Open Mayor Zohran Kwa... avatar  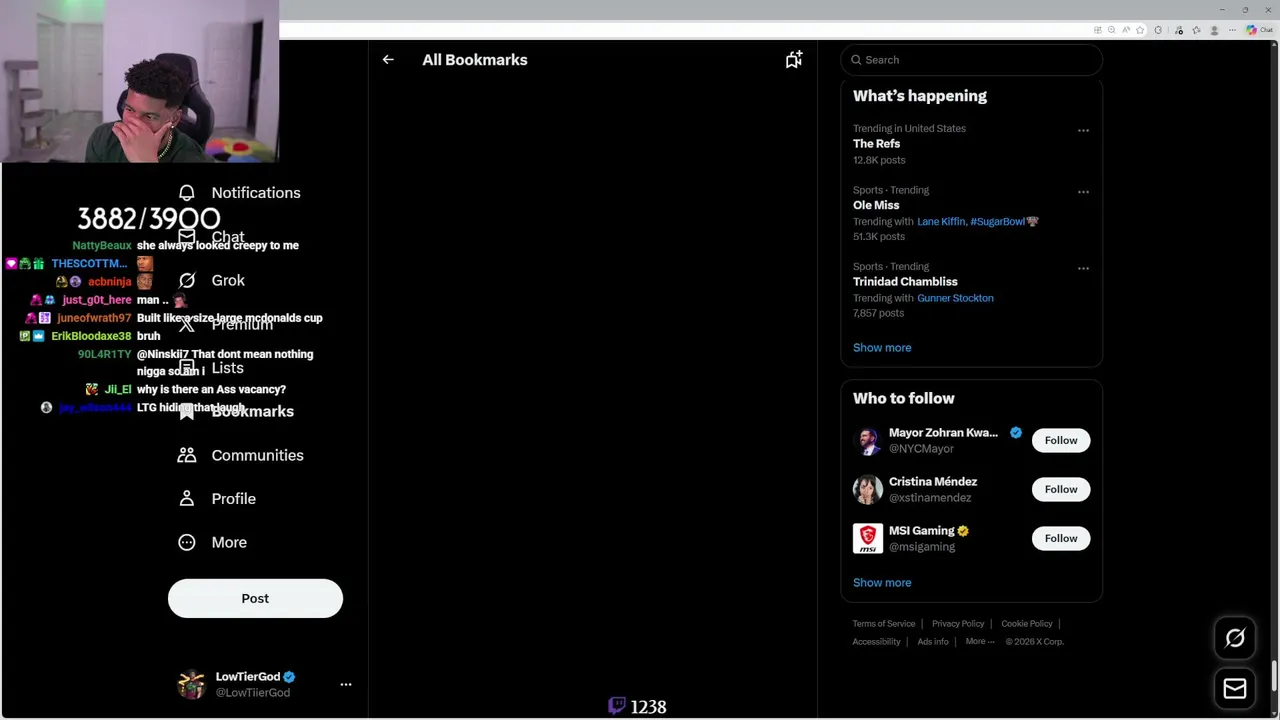(868, 440)
